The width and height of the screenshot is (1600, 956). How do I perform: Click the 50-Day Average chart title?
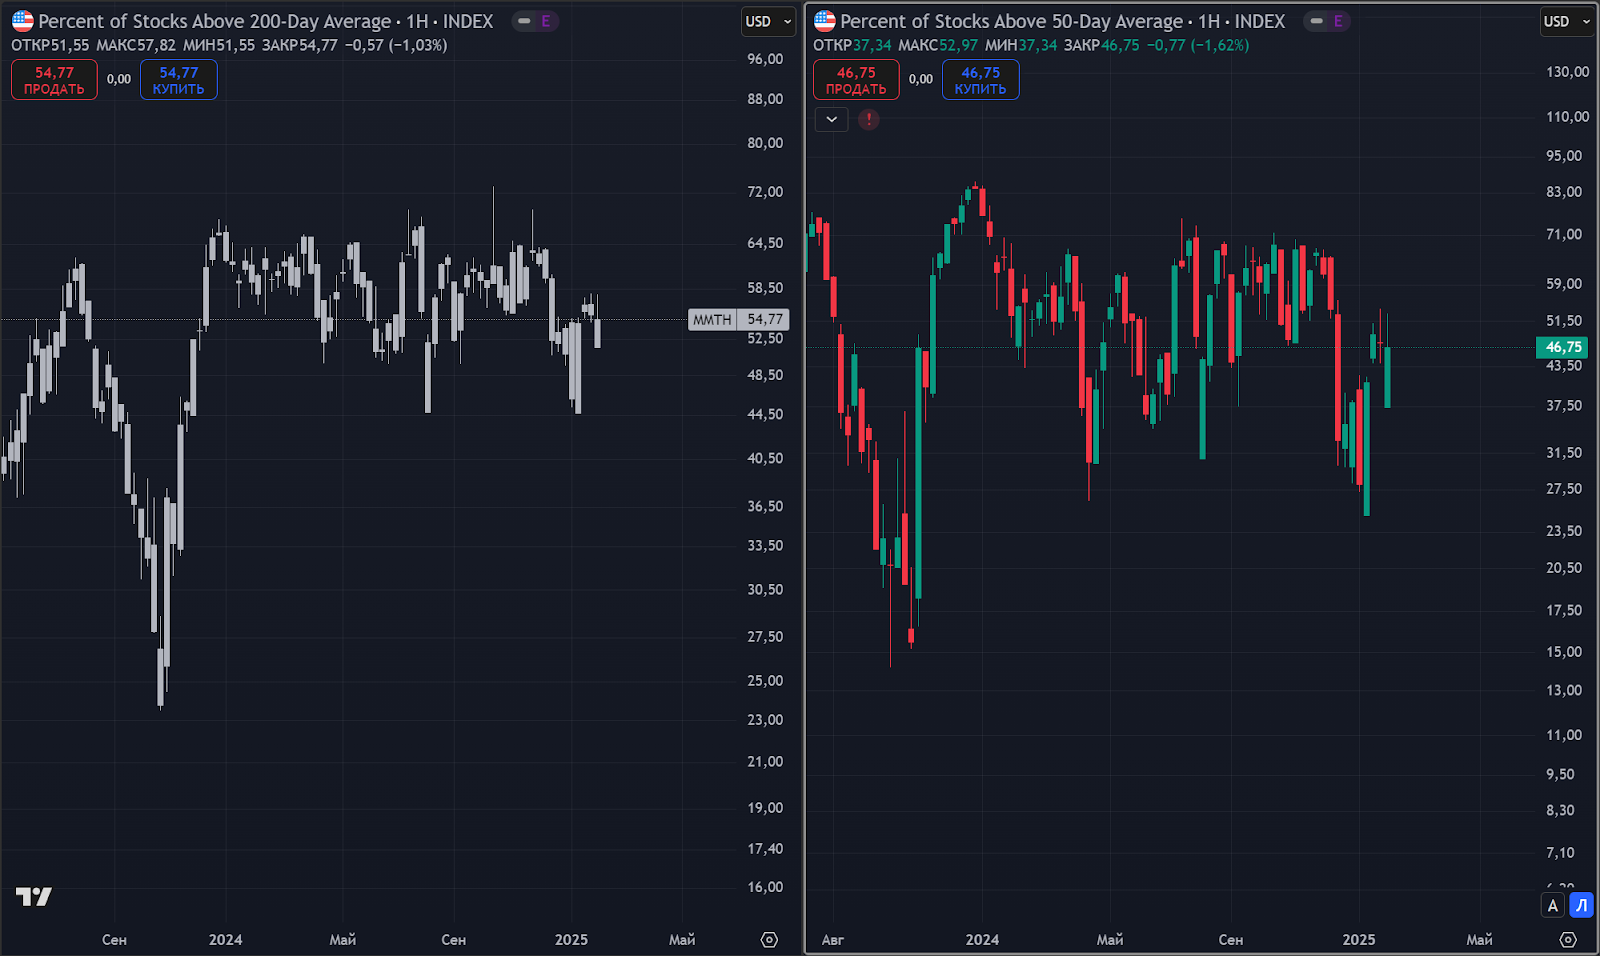[1063, 21]
